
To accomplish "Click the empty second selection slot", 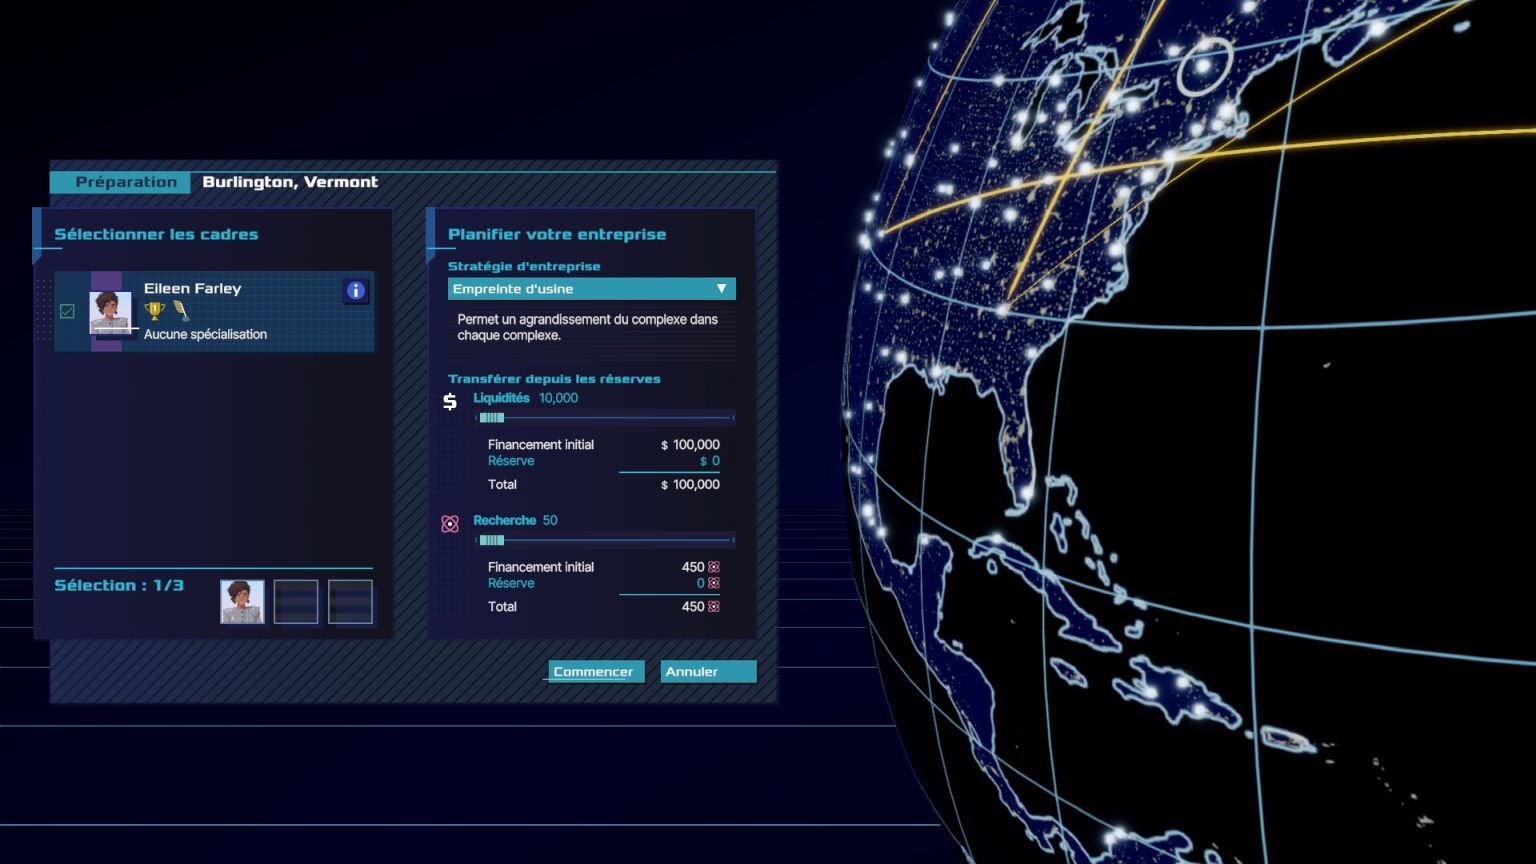I will (x=296, y=602).
